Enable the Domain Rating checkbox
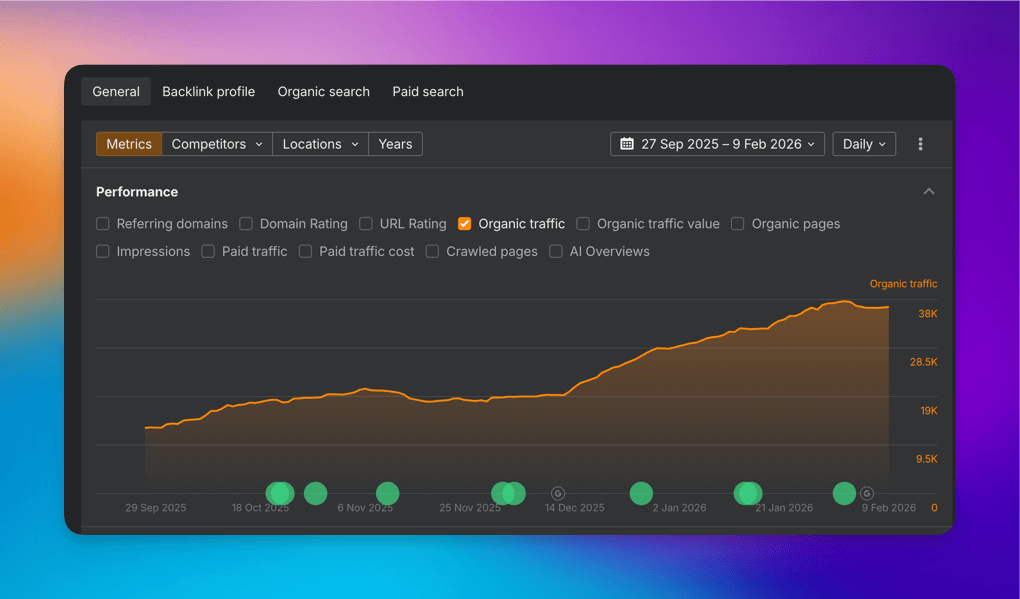The image size is (1020, 599). [246, 224]
